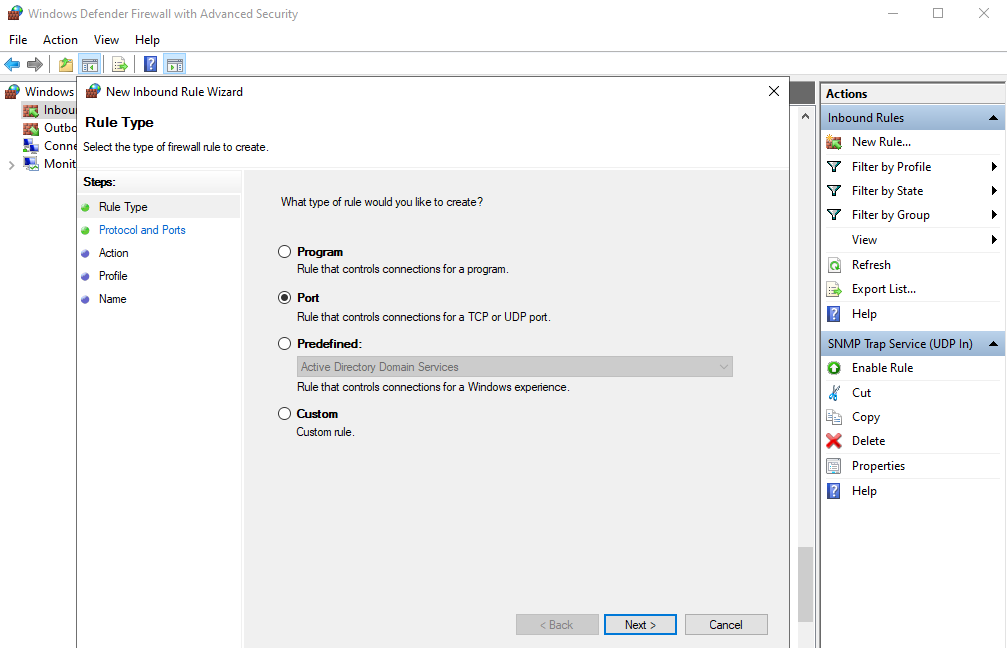1007x648 pixels.
Task: Click the Refresh action label
Action: click(x=871, y=265)
